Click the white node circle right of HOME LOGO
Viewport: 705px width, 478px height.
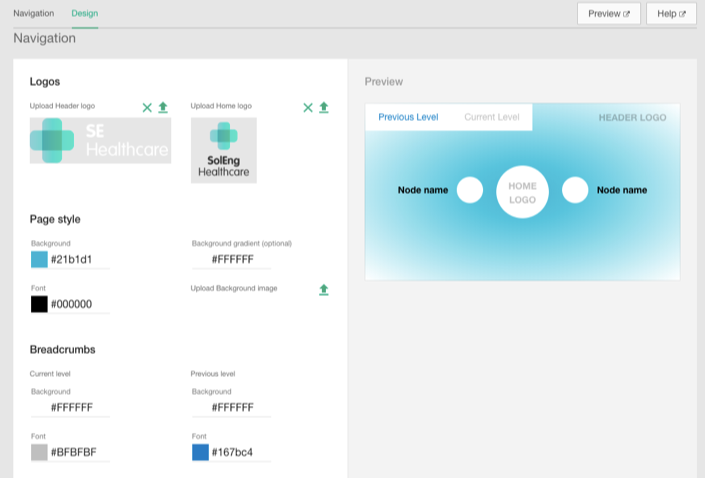(575, 190)
